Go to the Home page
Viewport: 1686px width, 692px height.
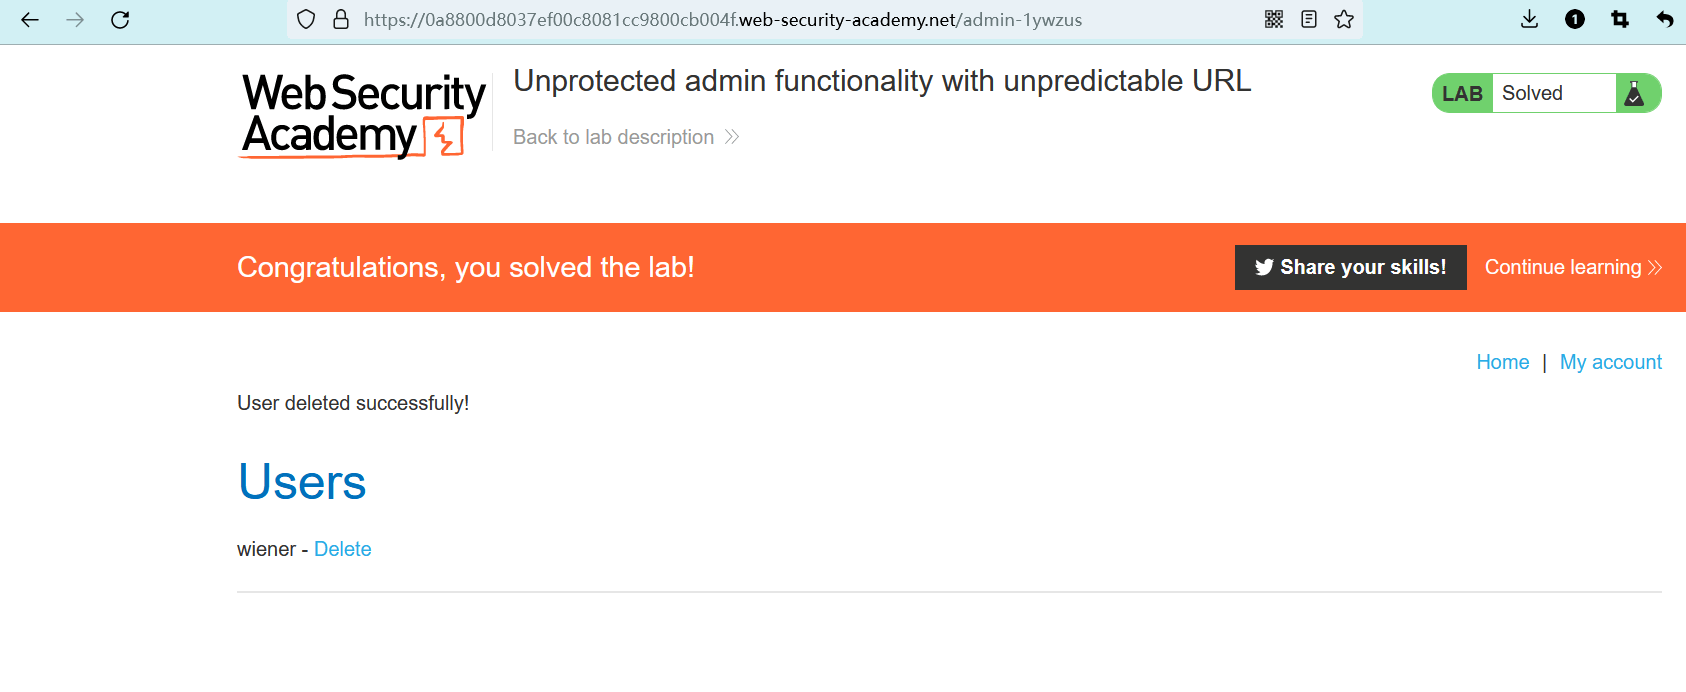pos(1502,362)
